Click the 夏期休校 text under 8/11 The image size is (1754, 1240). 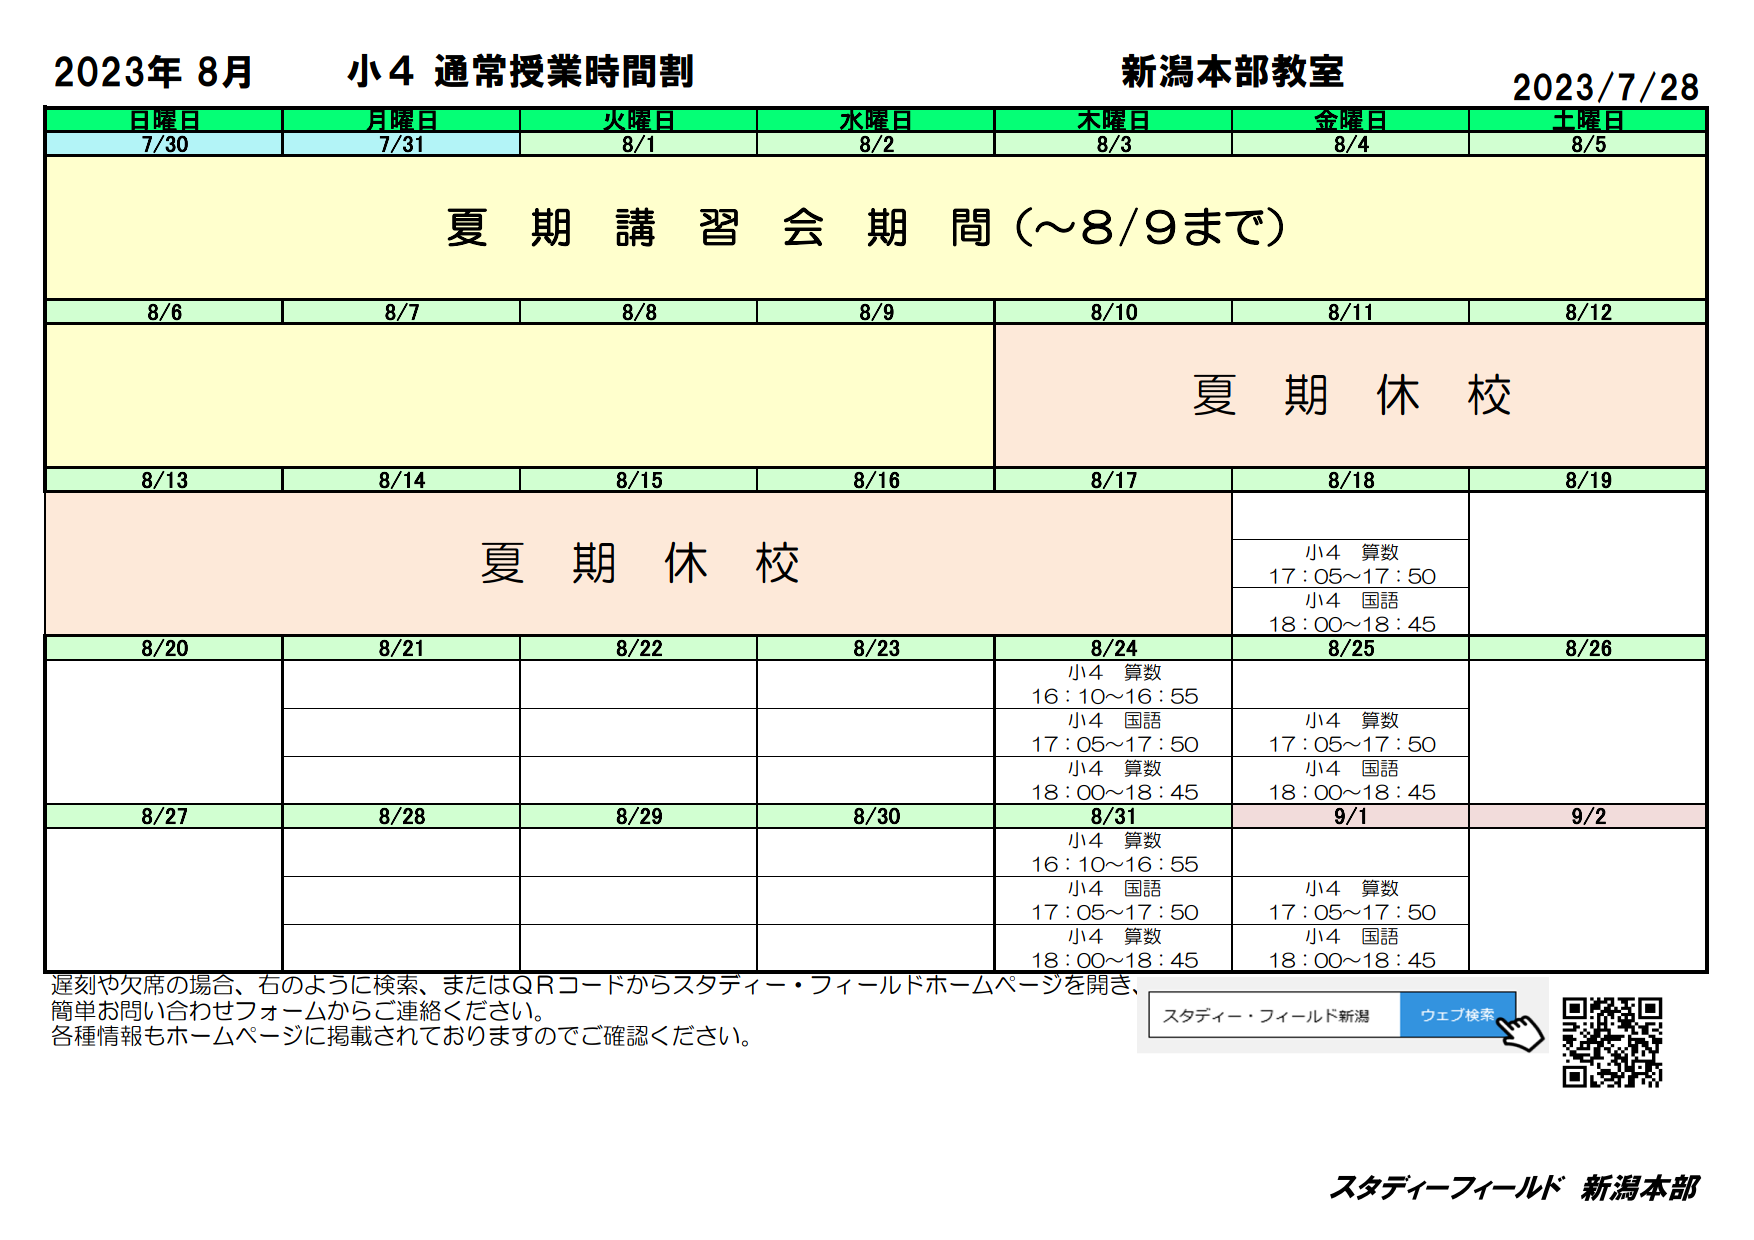click(x=1351, y=395)
